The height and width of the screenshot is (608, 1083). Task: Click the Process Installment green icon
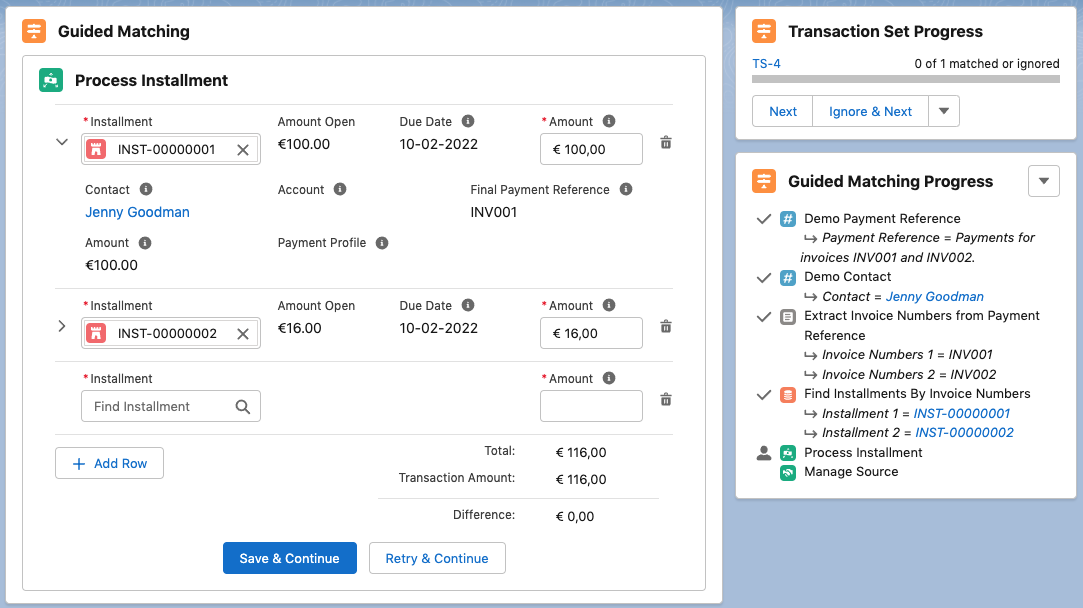tap(49, 80)
